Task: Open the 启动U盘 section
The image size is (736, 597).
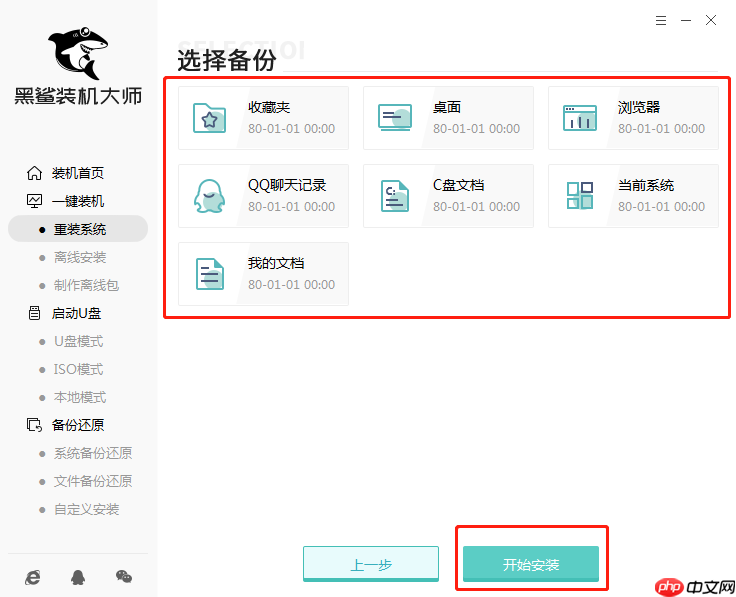Action: (x=76, y=313)
